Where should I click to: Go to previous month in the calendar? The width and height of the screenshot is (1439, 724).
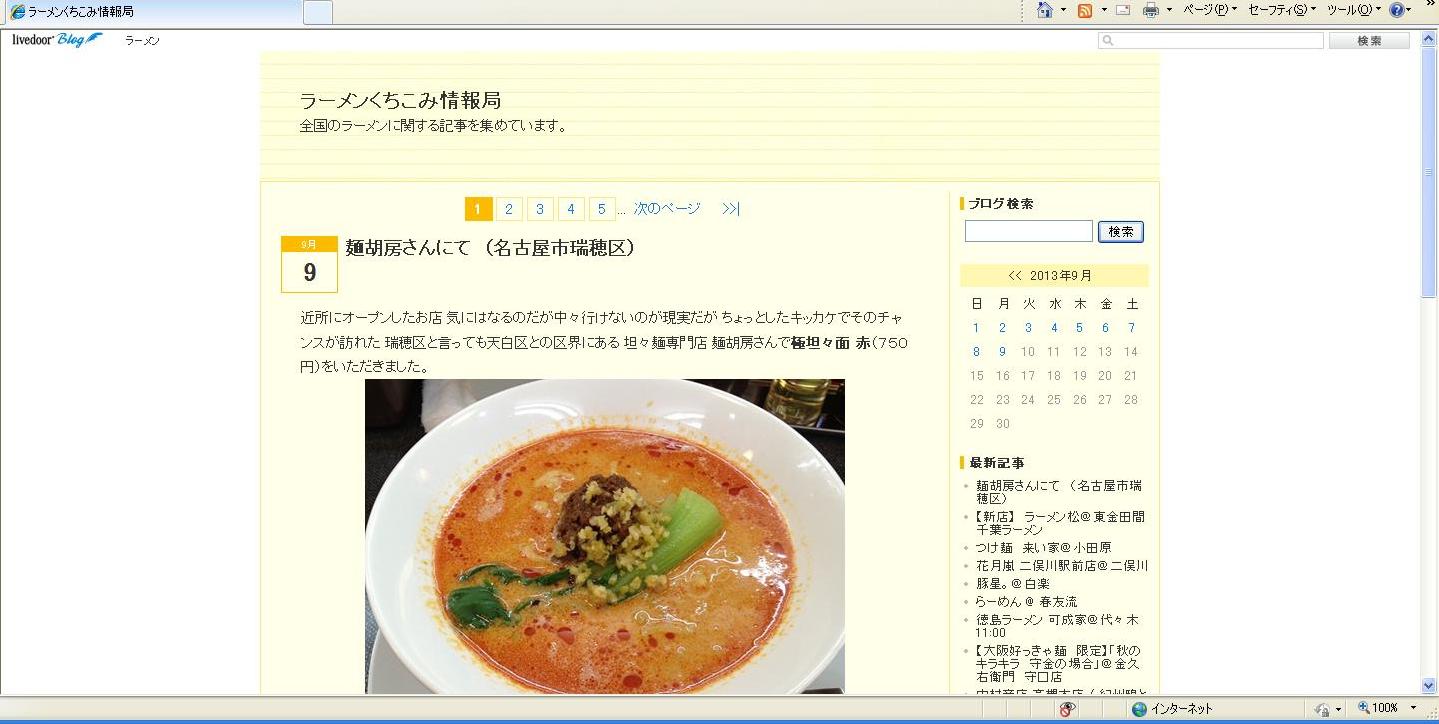1015,276
